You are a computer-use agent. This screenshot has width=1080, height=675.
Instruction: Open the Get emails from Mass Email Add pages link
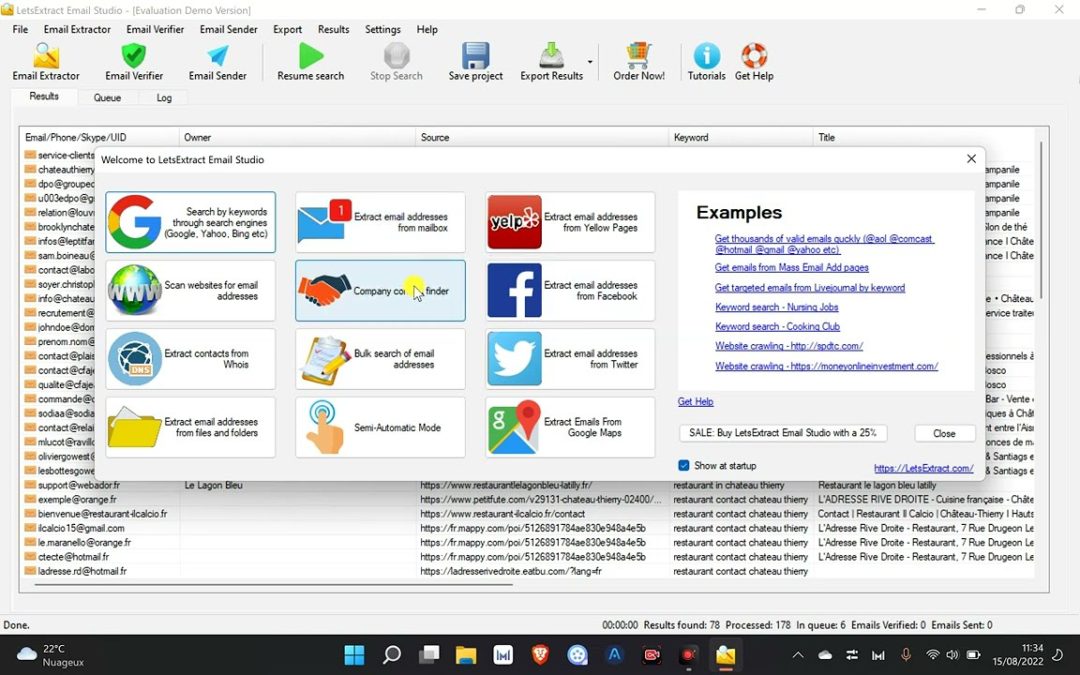coord(791,267)
